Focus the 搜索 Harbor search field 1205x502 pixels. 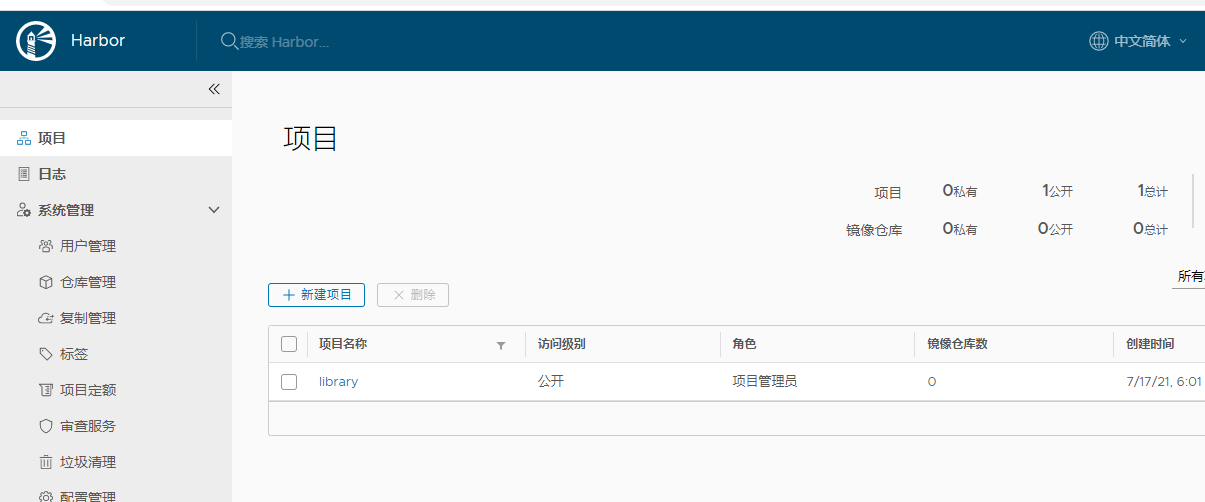point(284,42)
